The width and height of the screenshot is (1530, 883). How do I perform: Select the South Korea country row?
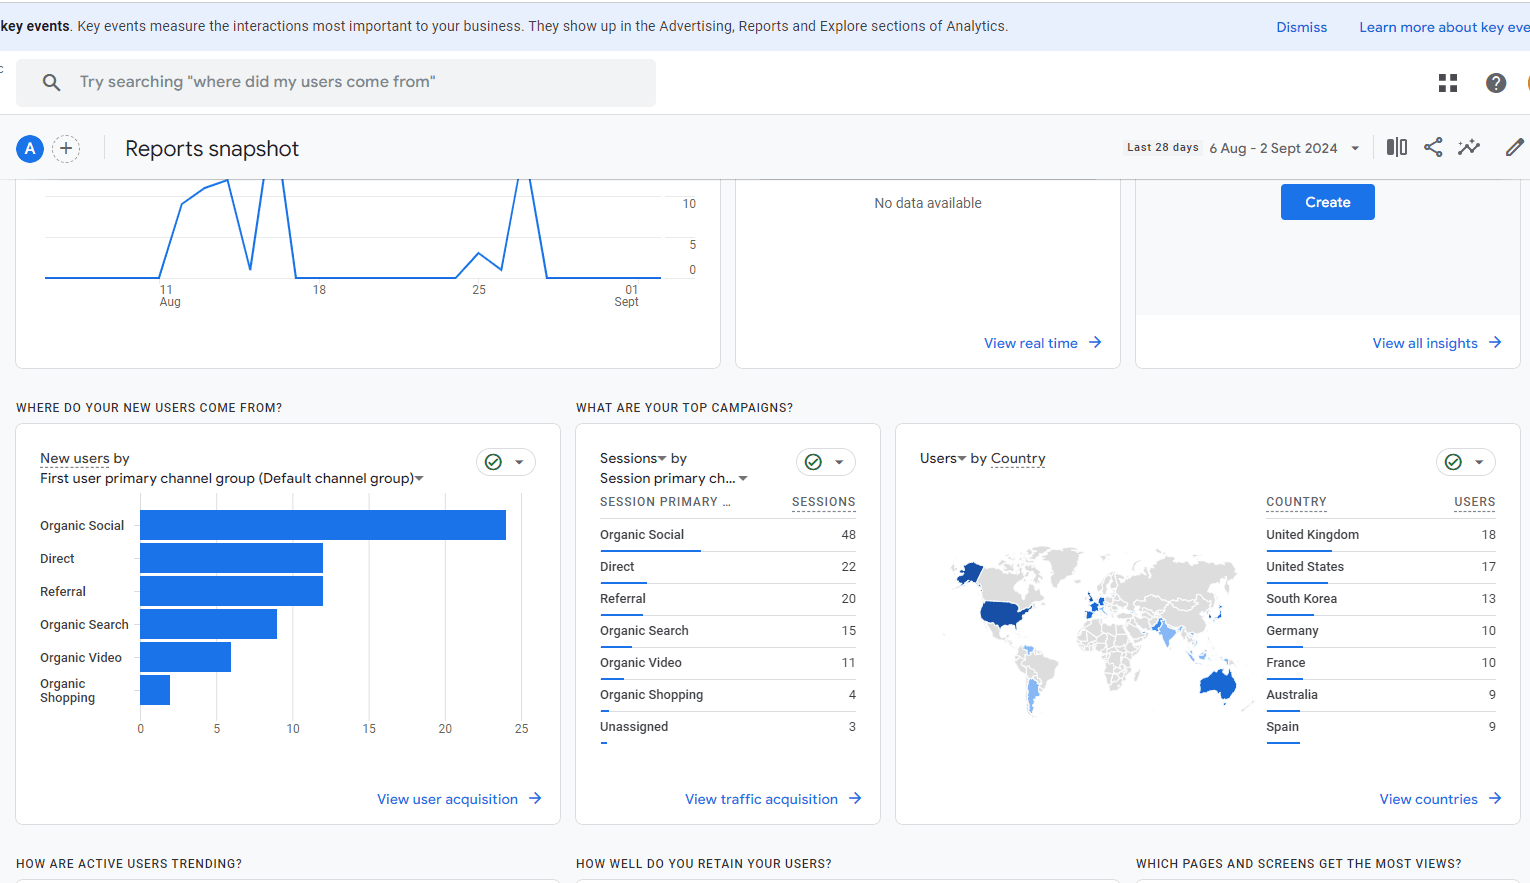pyautogui.click(x=1381, y=599)
